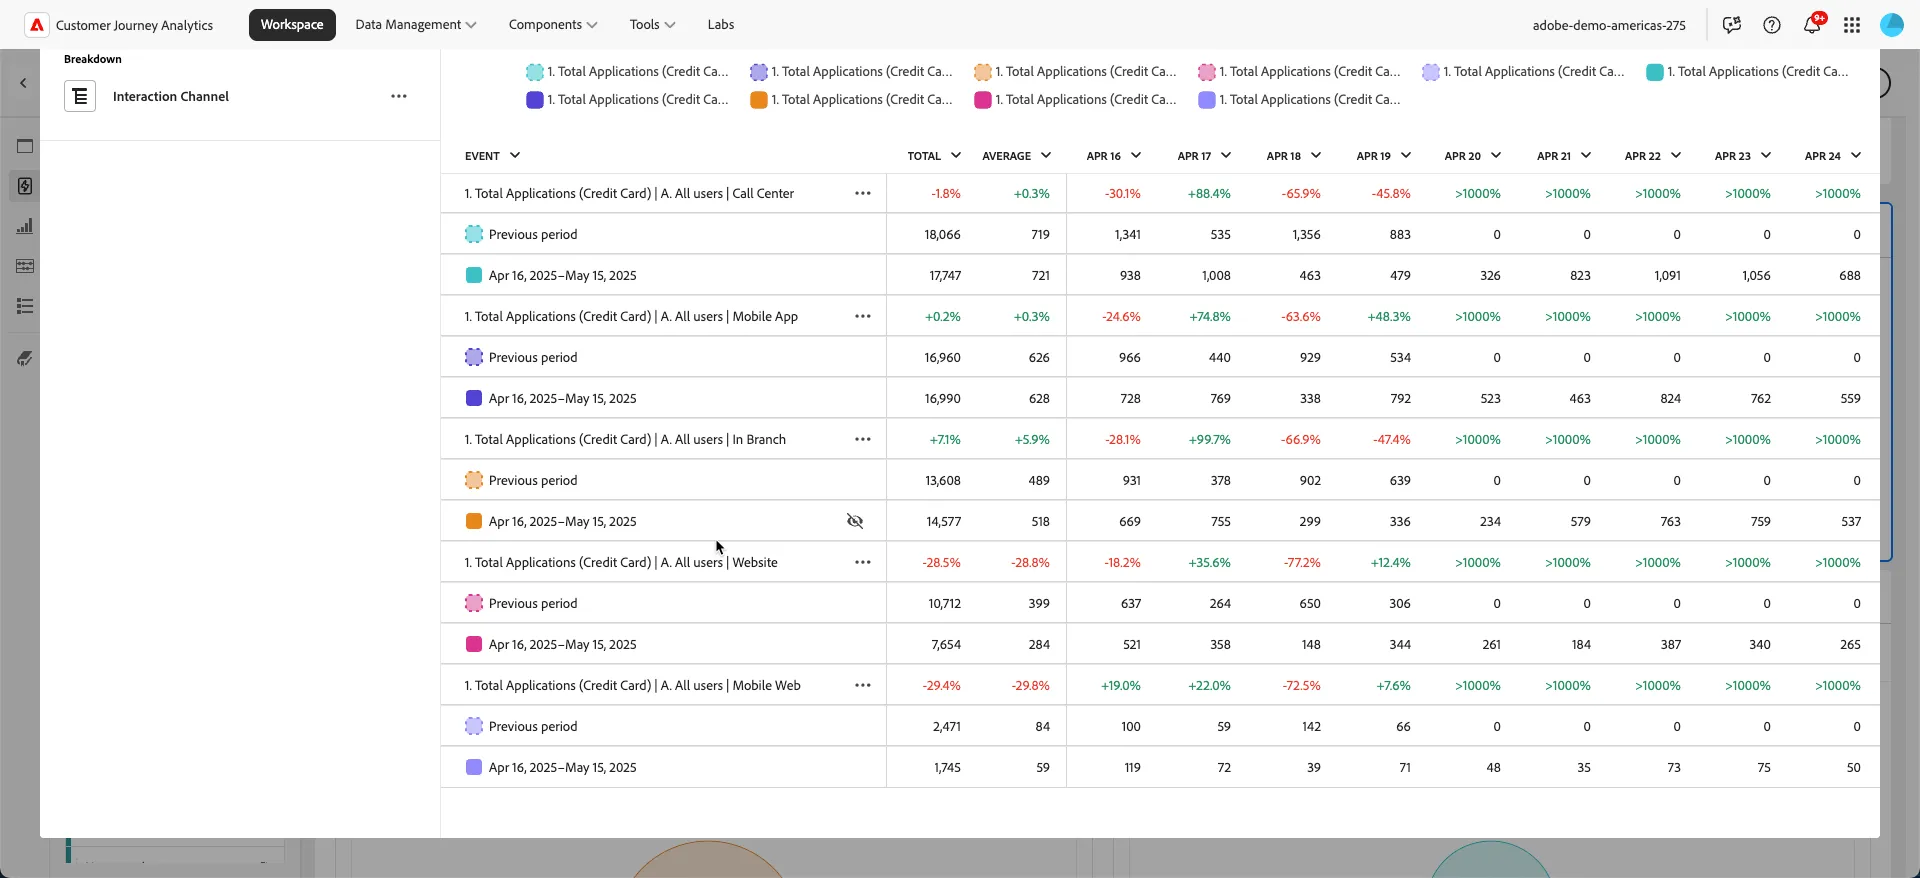Open more options for the Mobile App row
Viewport: 1920px width, 878px height.
coord(863,316)
